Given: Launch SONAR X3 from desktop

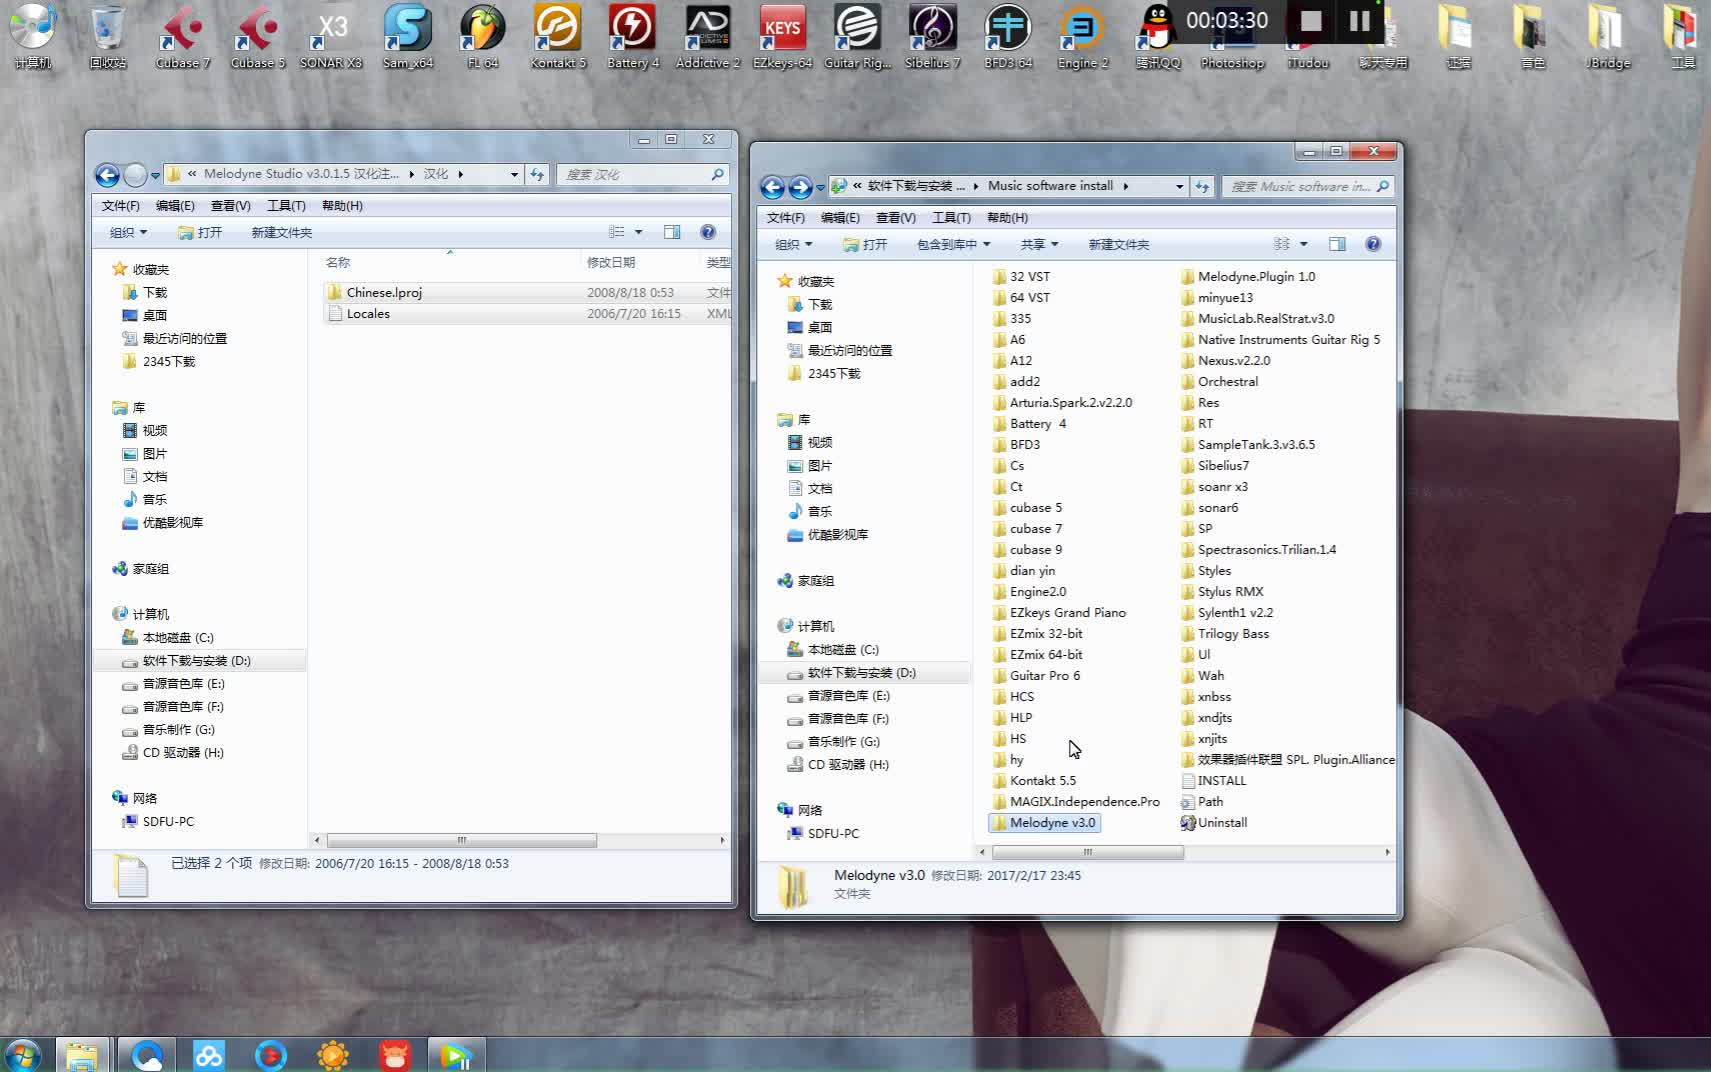Looking at the screenshot, I should tap(332, 37).
